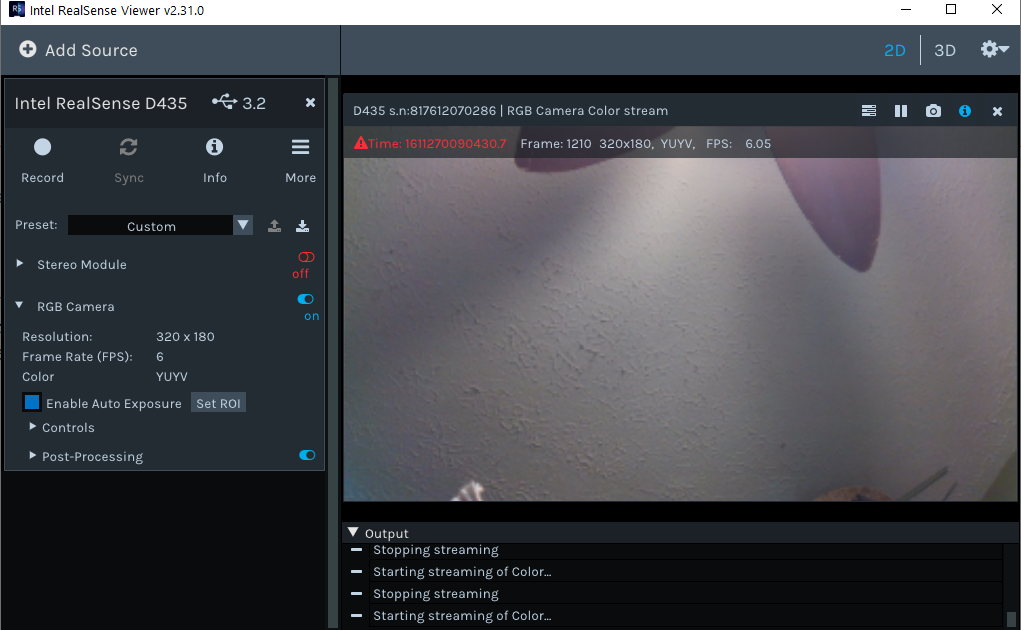Click the Record icon
Screen dimensions: 1021x630
pyautogui.click(x=42, y=147)
